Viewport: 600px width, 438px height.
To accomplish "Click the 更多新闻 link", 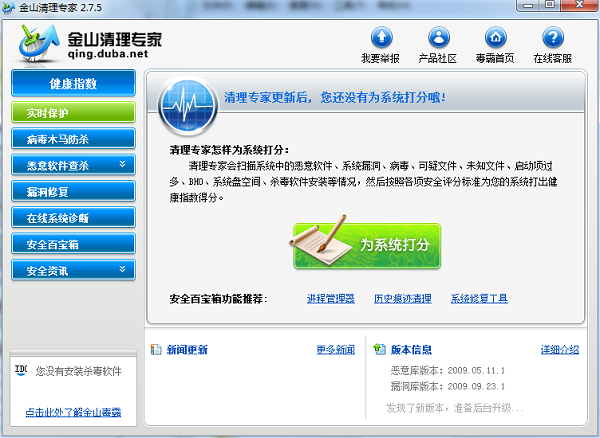I will coord(336,350).
